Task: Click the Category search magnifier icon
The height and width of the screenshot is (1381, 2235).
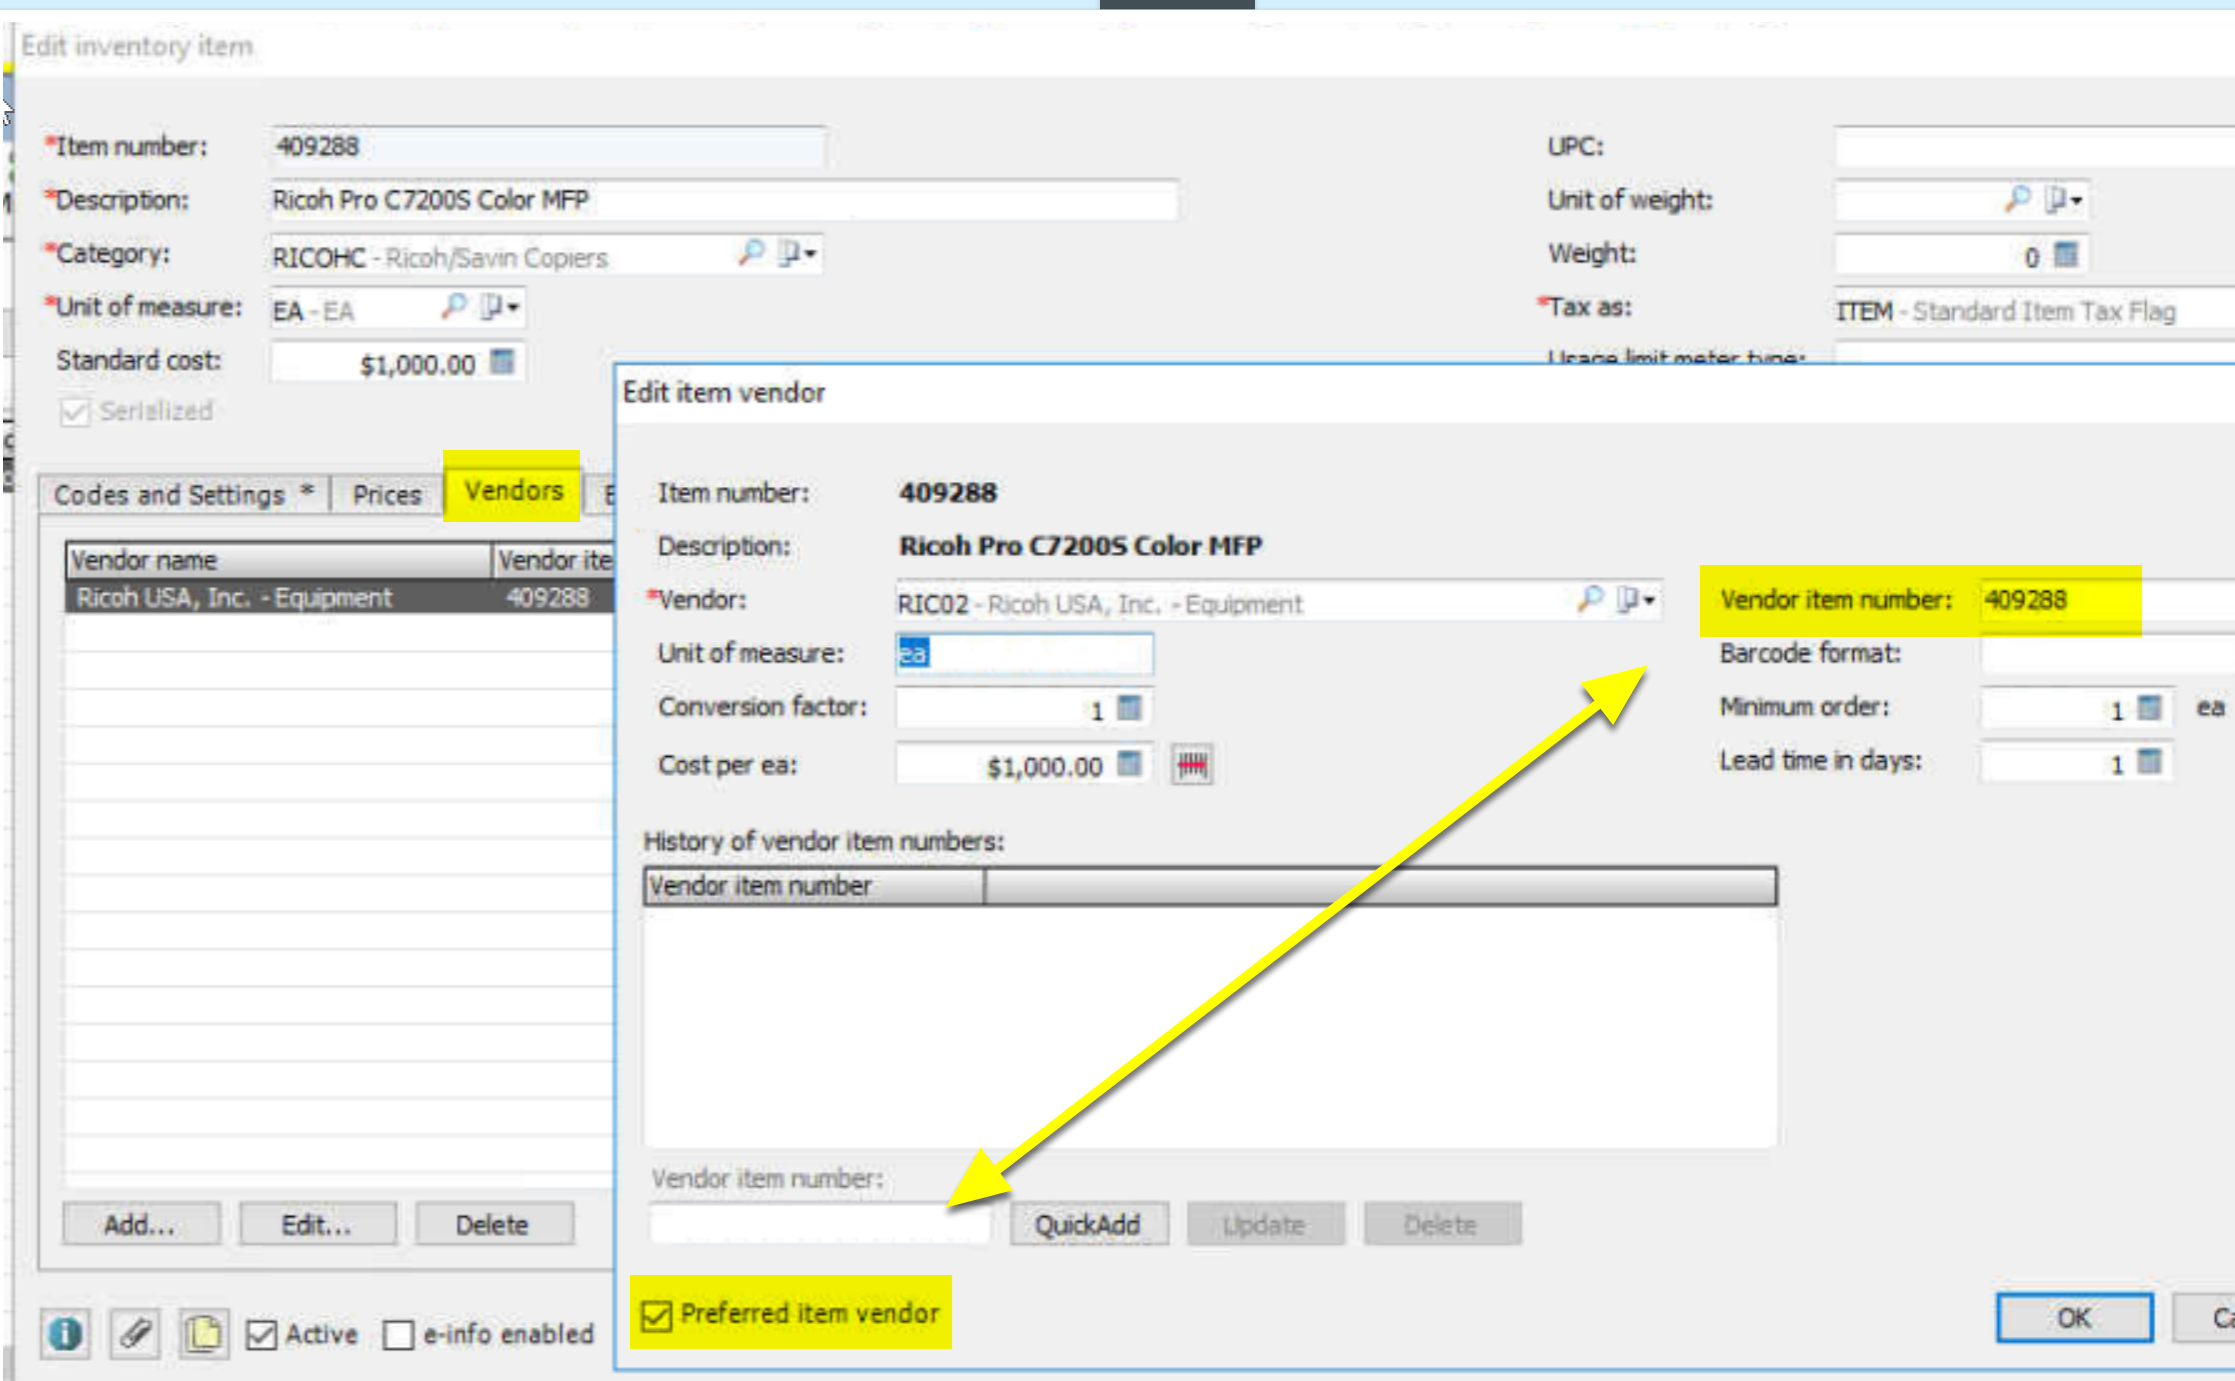Action: [751, 253]
